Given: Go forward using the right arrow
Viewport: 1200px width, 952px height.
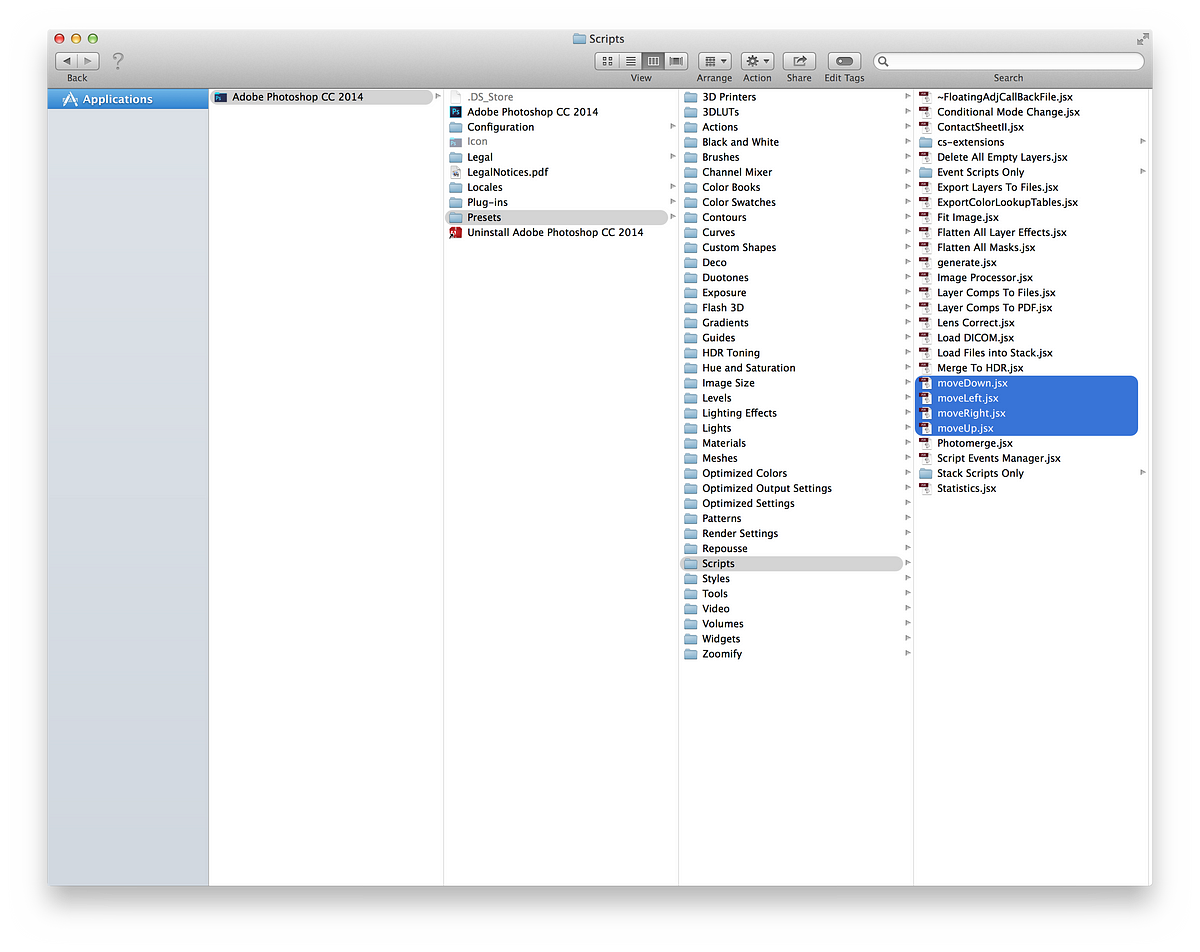Looking at the screenshot, I should [x=88, y=61].
